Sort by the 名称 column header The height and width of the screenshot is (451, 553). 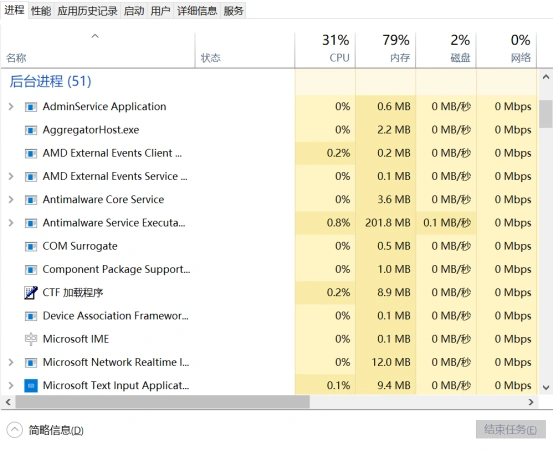[98, 50]
